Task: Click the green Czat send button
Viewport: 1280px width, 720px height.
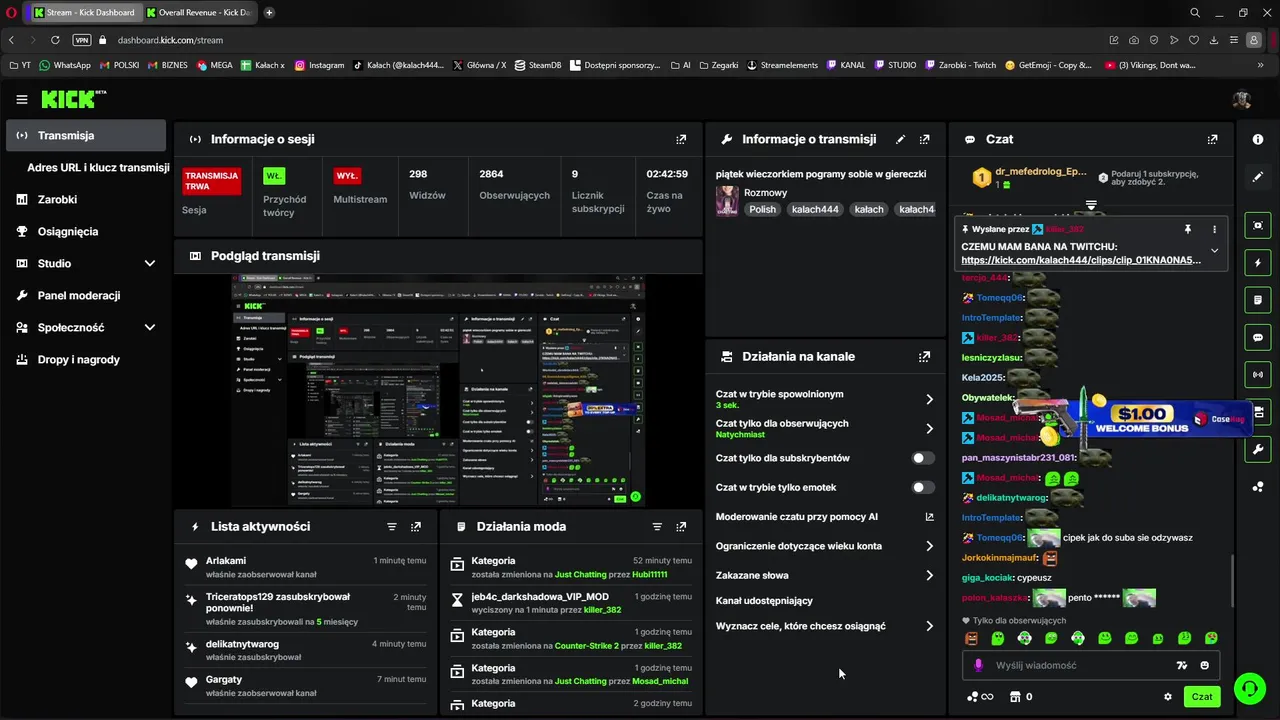Action: (1202, 697)
